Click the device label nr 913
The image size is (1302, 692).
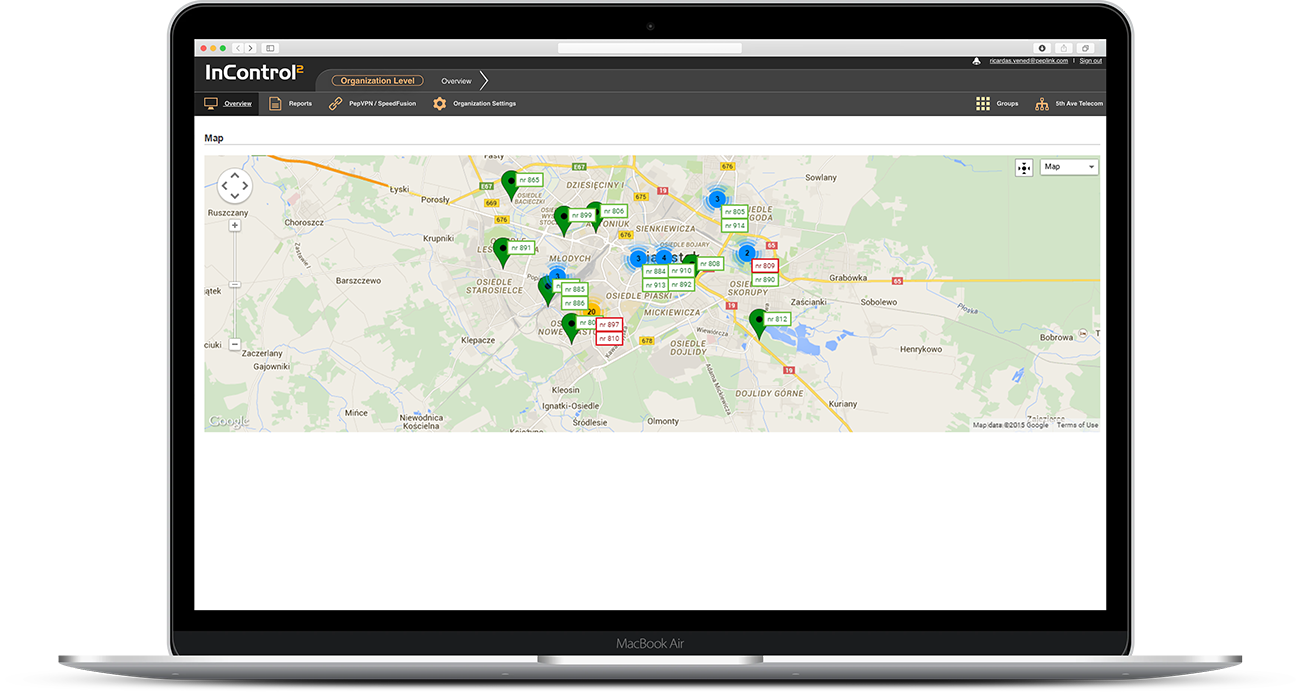coord(655,285)
